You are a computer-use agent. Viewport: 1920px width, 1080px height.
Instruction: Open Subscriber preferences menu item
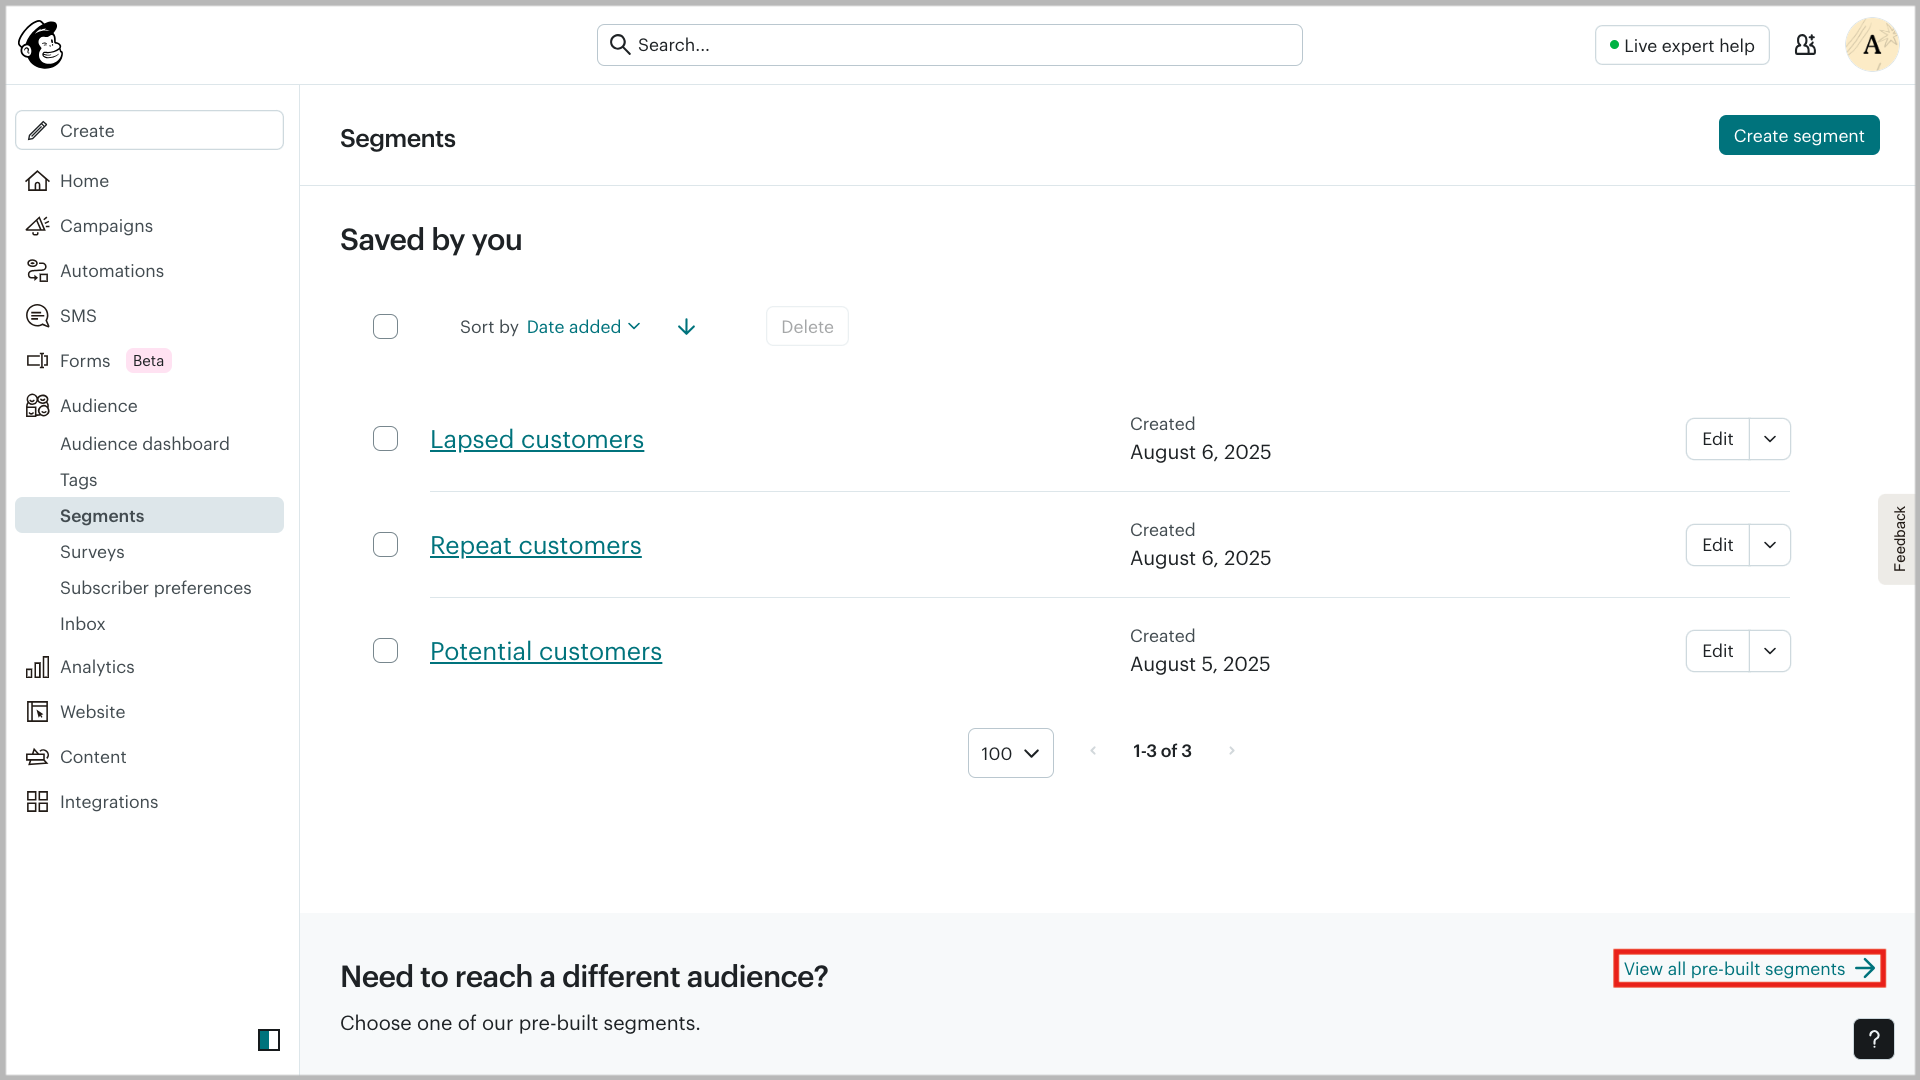[x=155, y=588]
